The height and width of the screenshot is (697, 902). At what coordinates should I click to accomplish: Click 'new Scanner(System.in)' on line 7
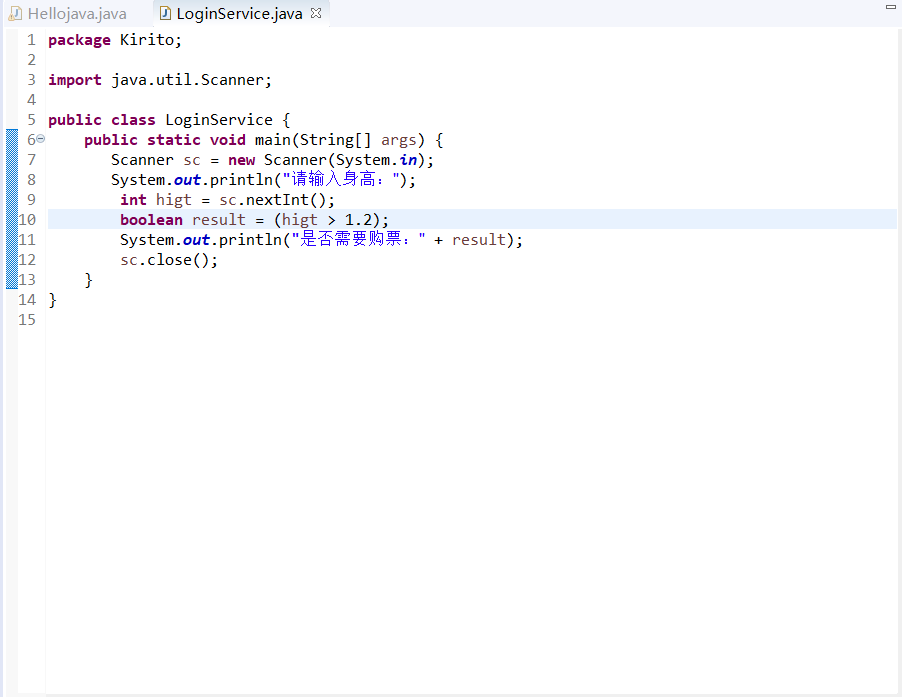coord(326,160)
